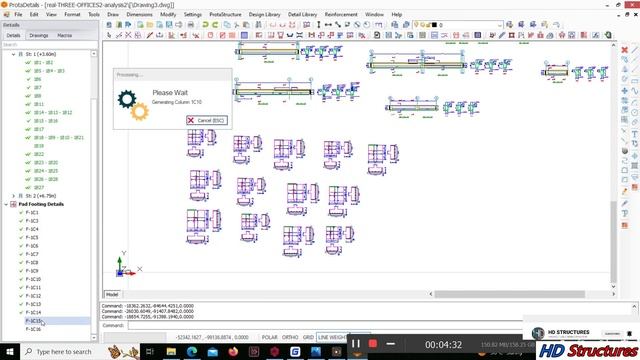Open the Design Library menu

point(264,14)
